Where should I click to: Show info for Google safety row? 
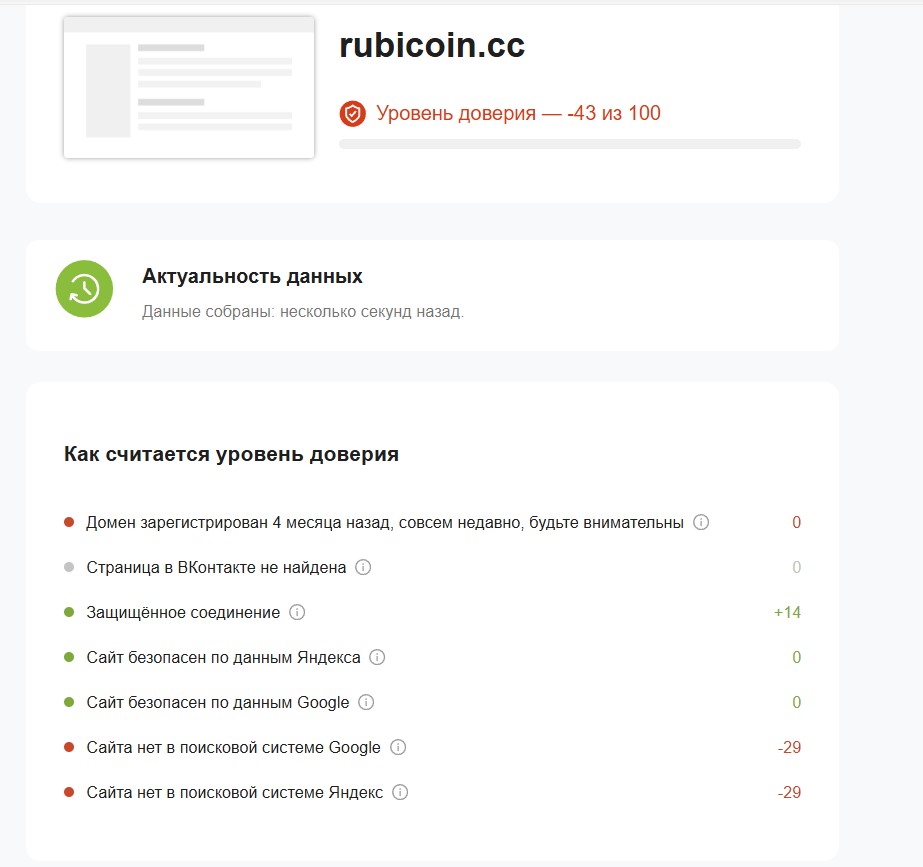point(366,702)
